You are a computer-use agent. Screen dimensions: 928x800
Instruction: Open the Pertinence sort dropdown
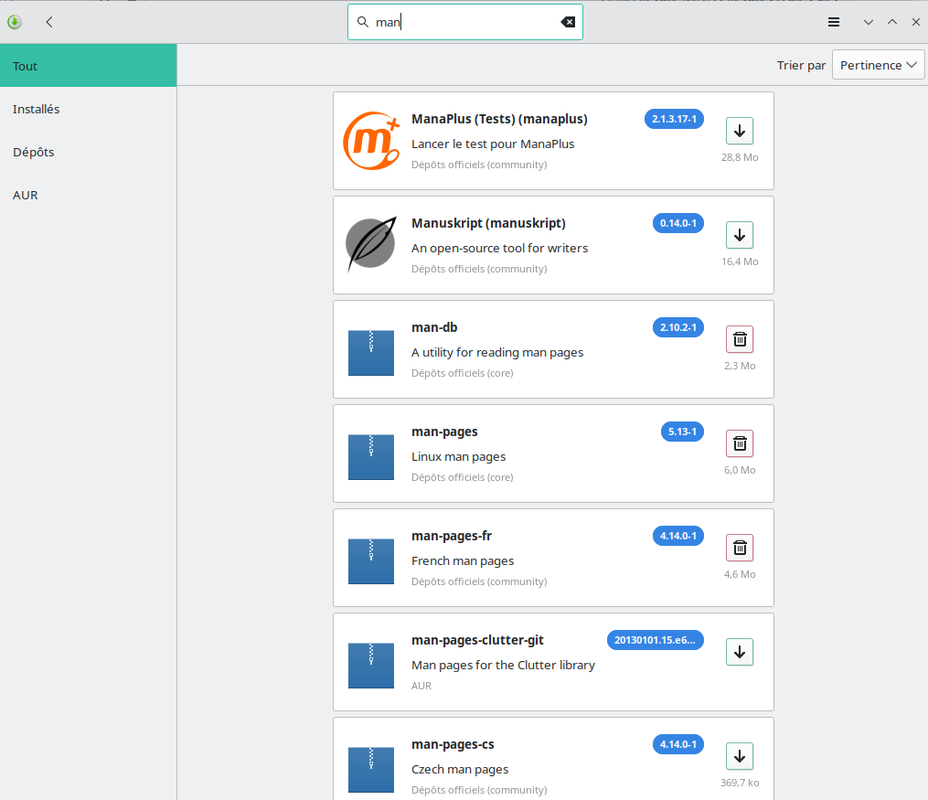pos(878,64)
